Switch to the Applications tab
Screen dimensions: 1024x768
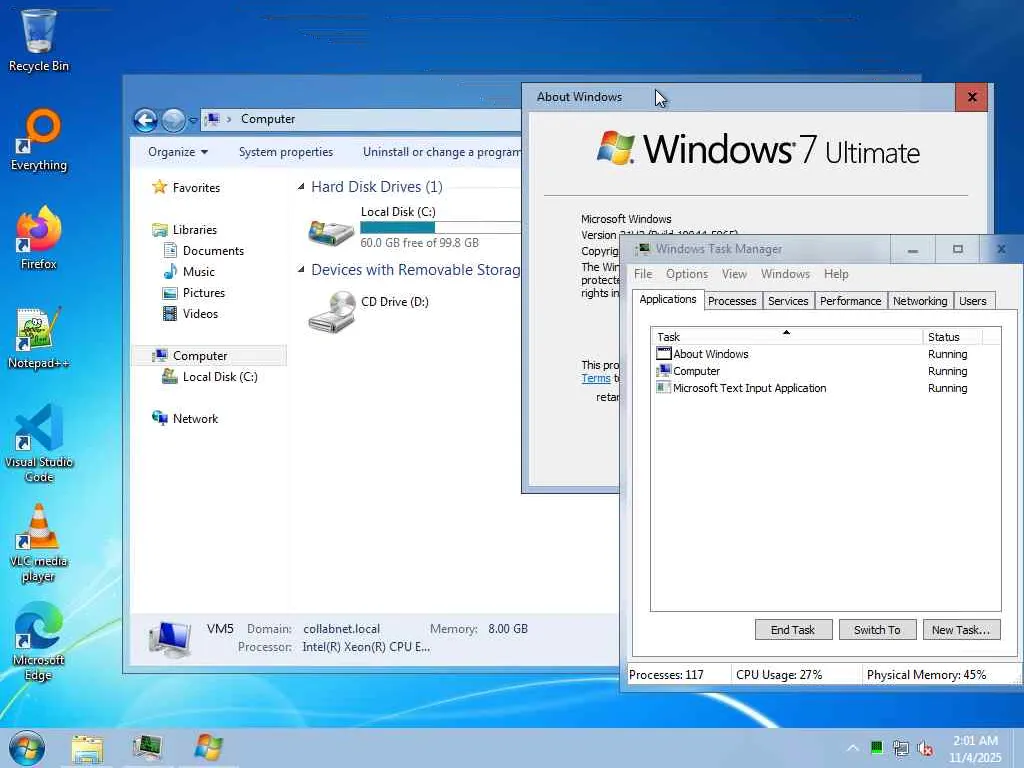tap(667, 299)
